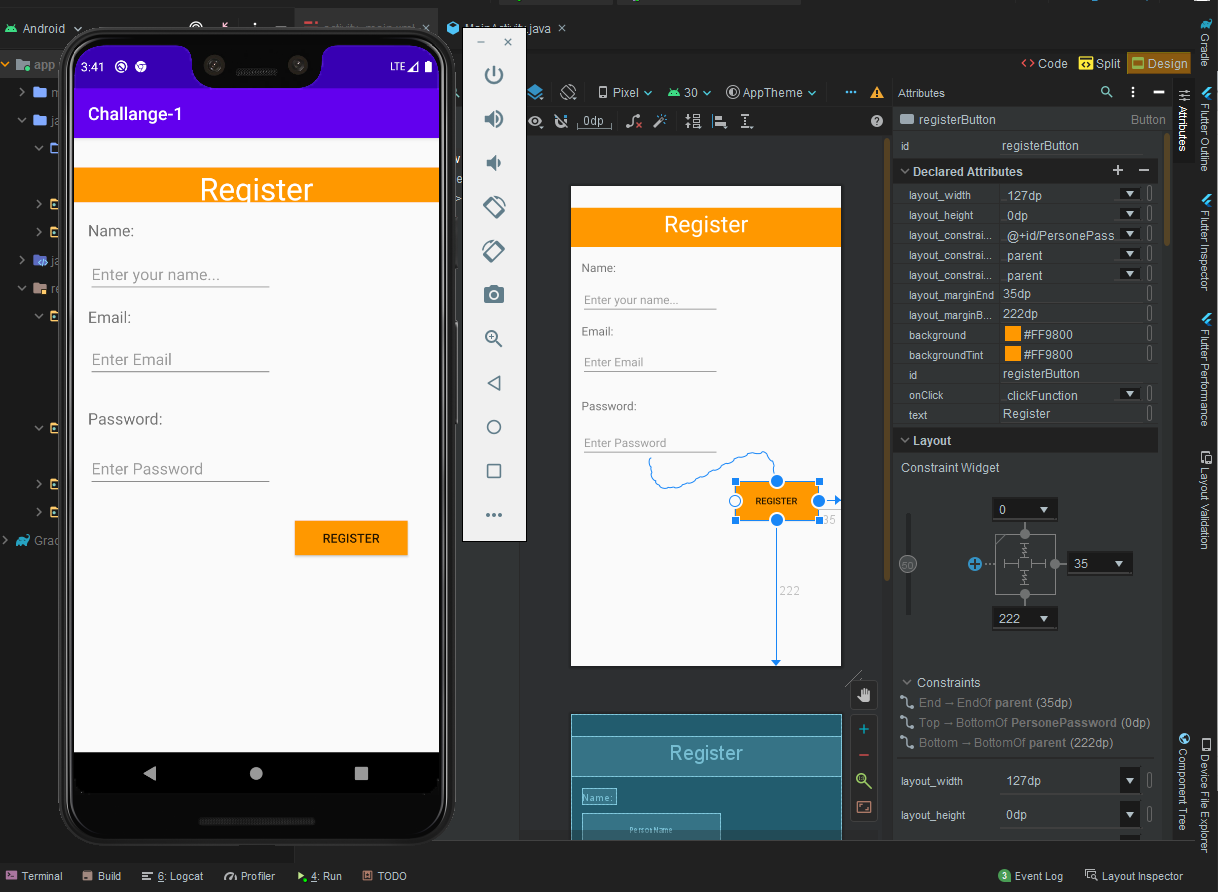Toggle design view options eye icon
The image size is (1218, 892).
coord(536,121)
